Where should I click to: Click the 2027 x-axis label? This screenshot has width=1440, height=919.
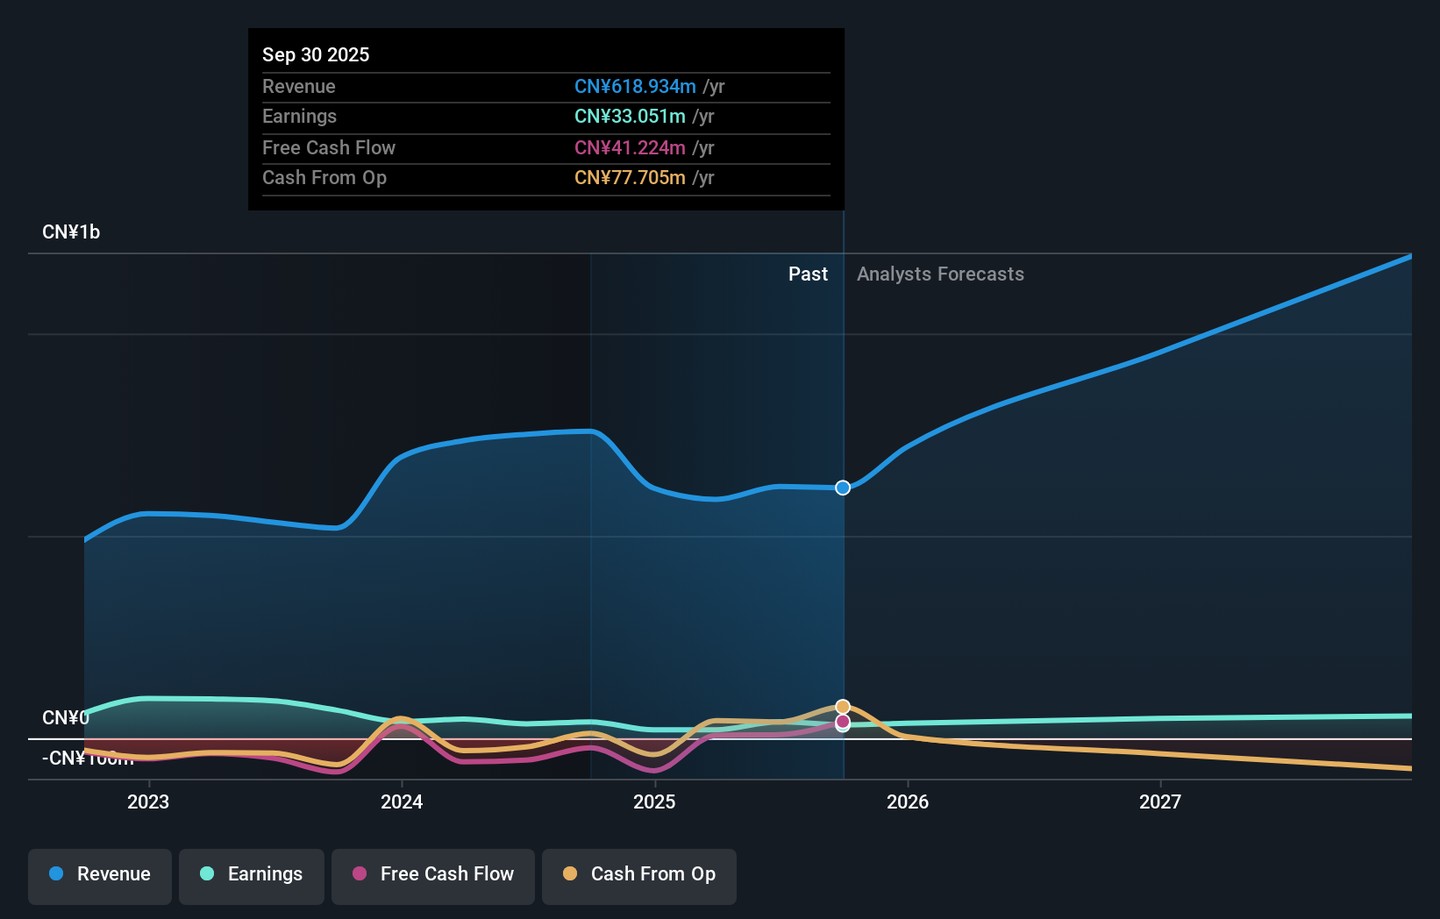[x=1160, y=802]
